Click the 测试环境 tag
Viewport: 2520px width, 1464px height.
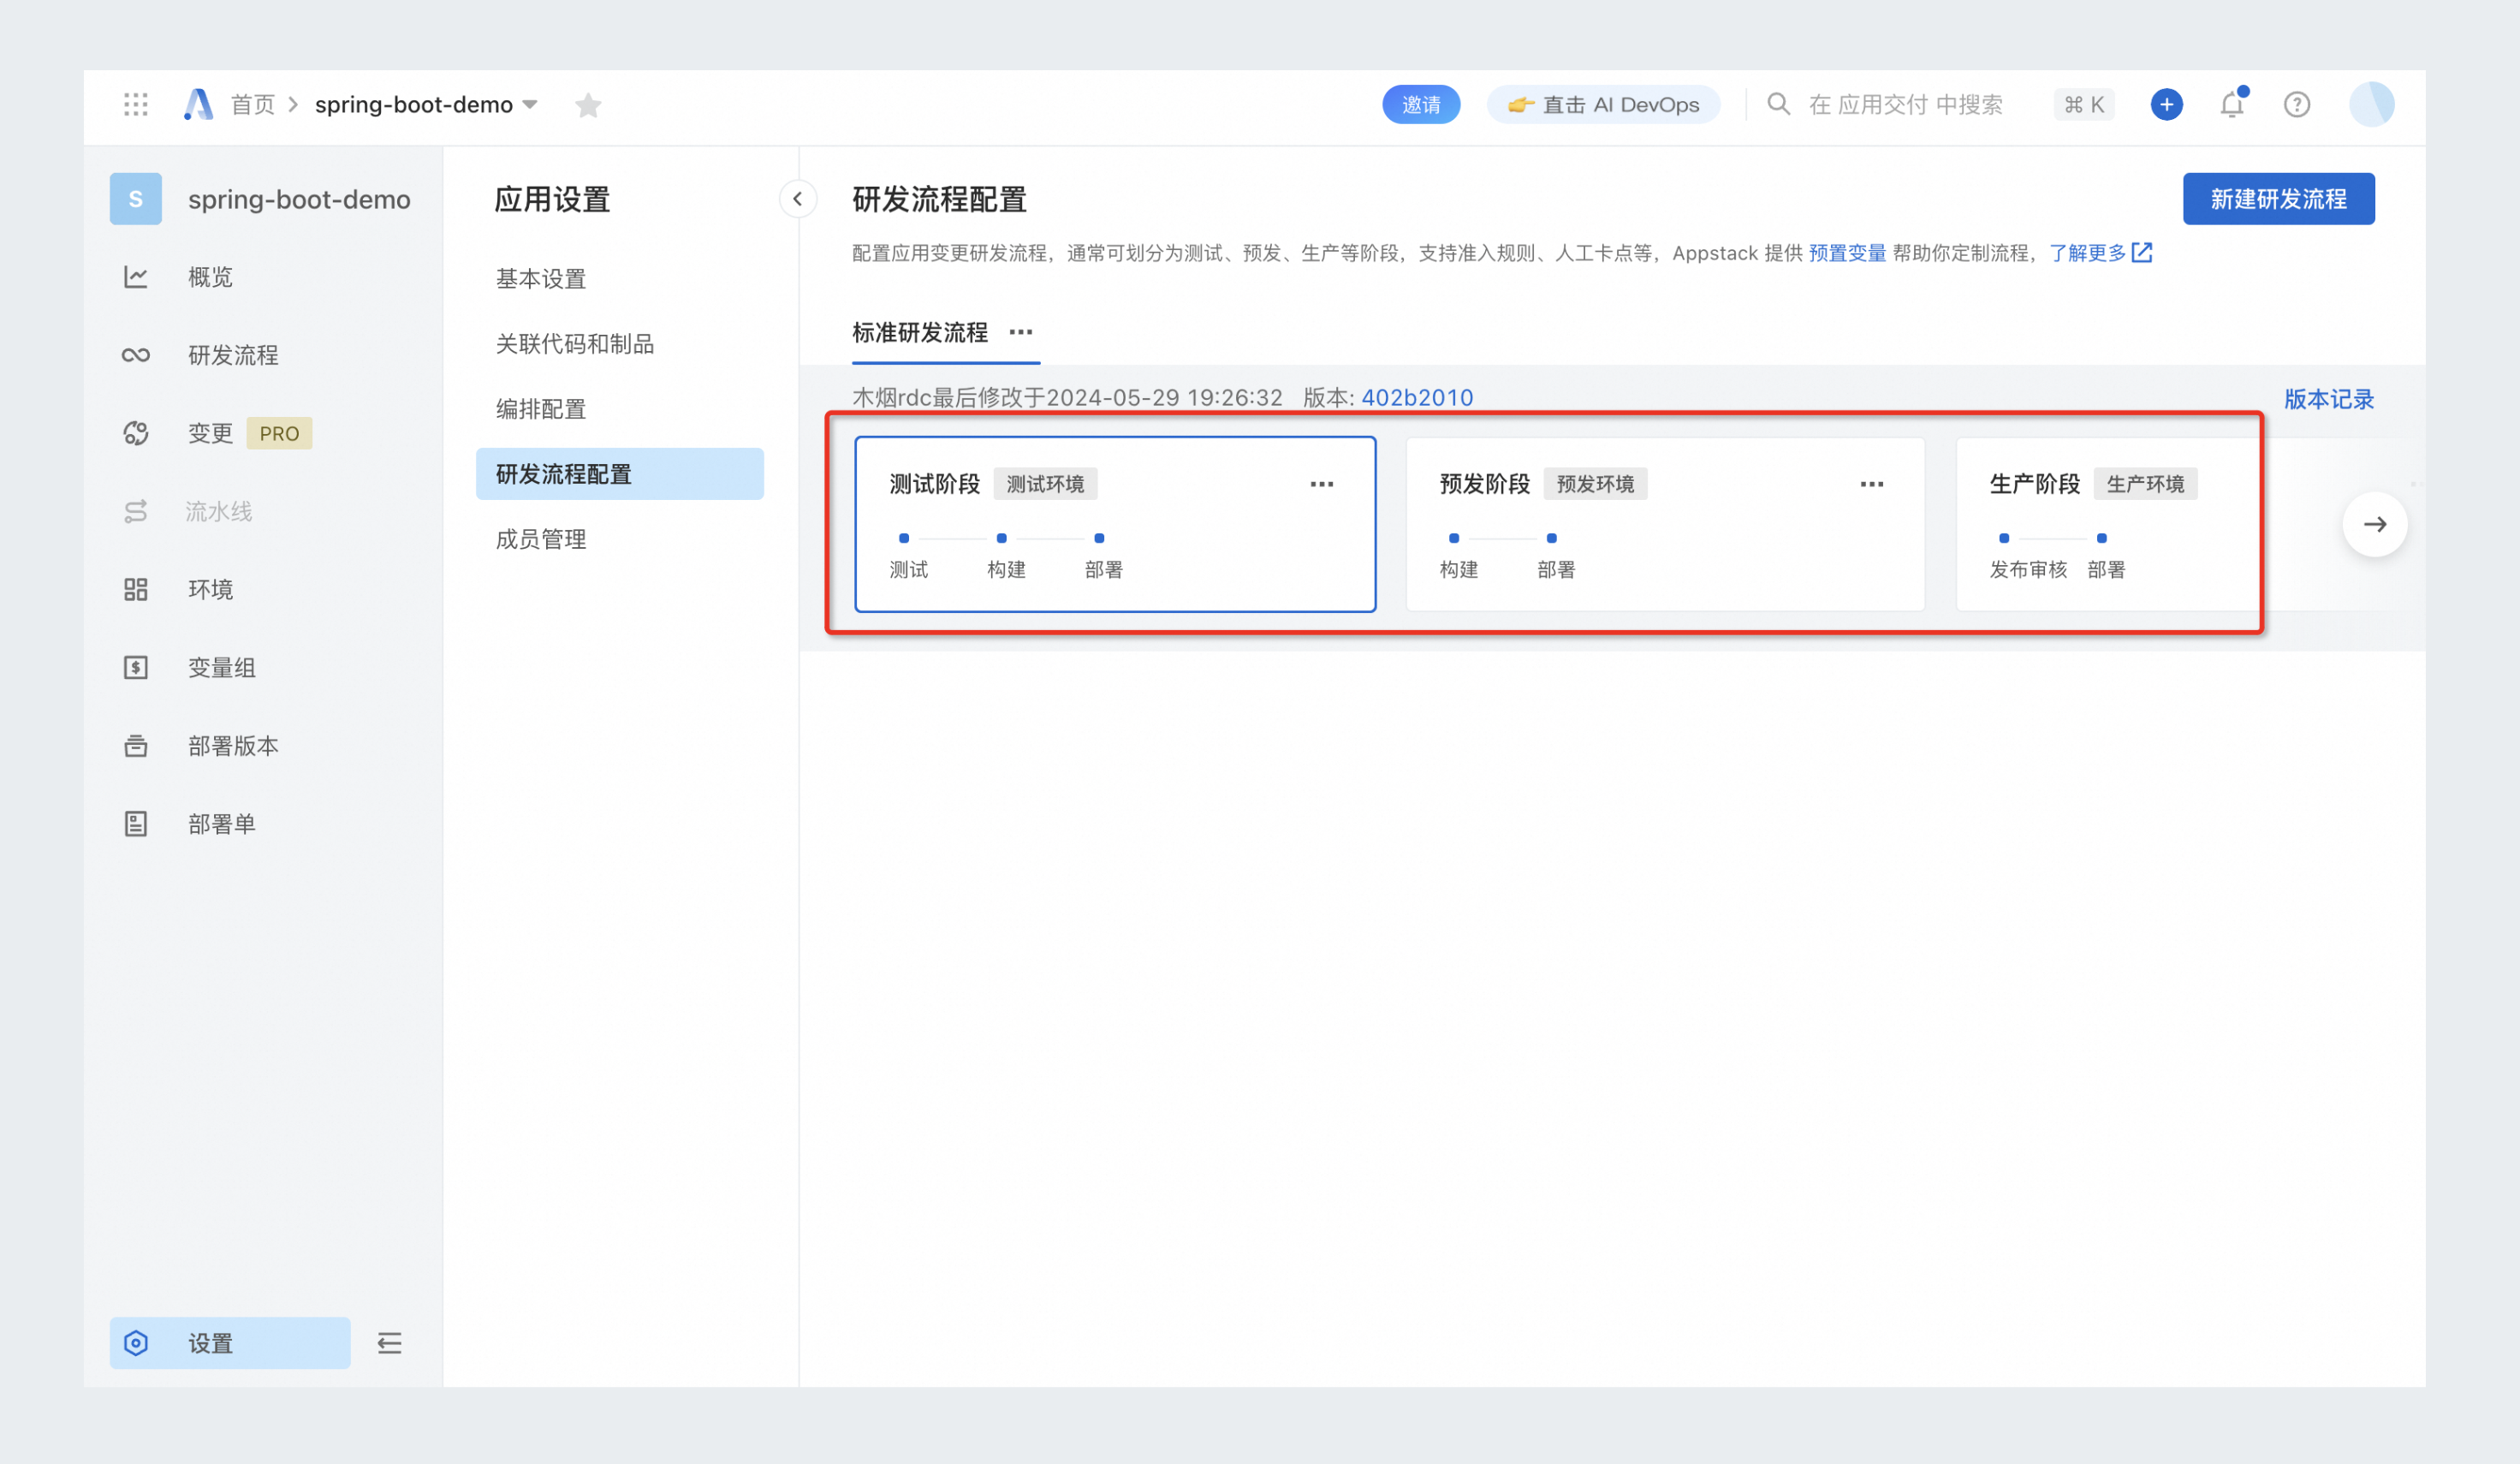point(1045,484)
